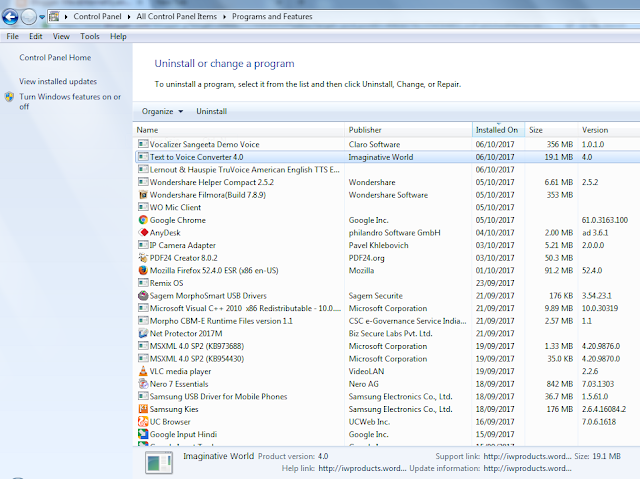This screenshot has width=640, height=479.
Task: Open View installed updates link
Action: 58,81
